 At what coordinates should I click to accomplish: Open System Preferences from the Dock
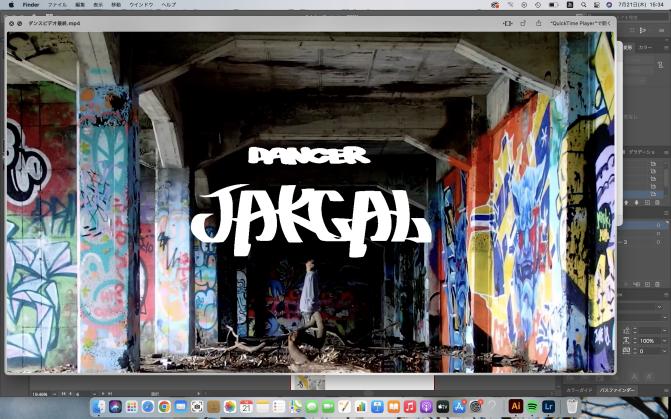pyautogui.click(x=475, y=406)
